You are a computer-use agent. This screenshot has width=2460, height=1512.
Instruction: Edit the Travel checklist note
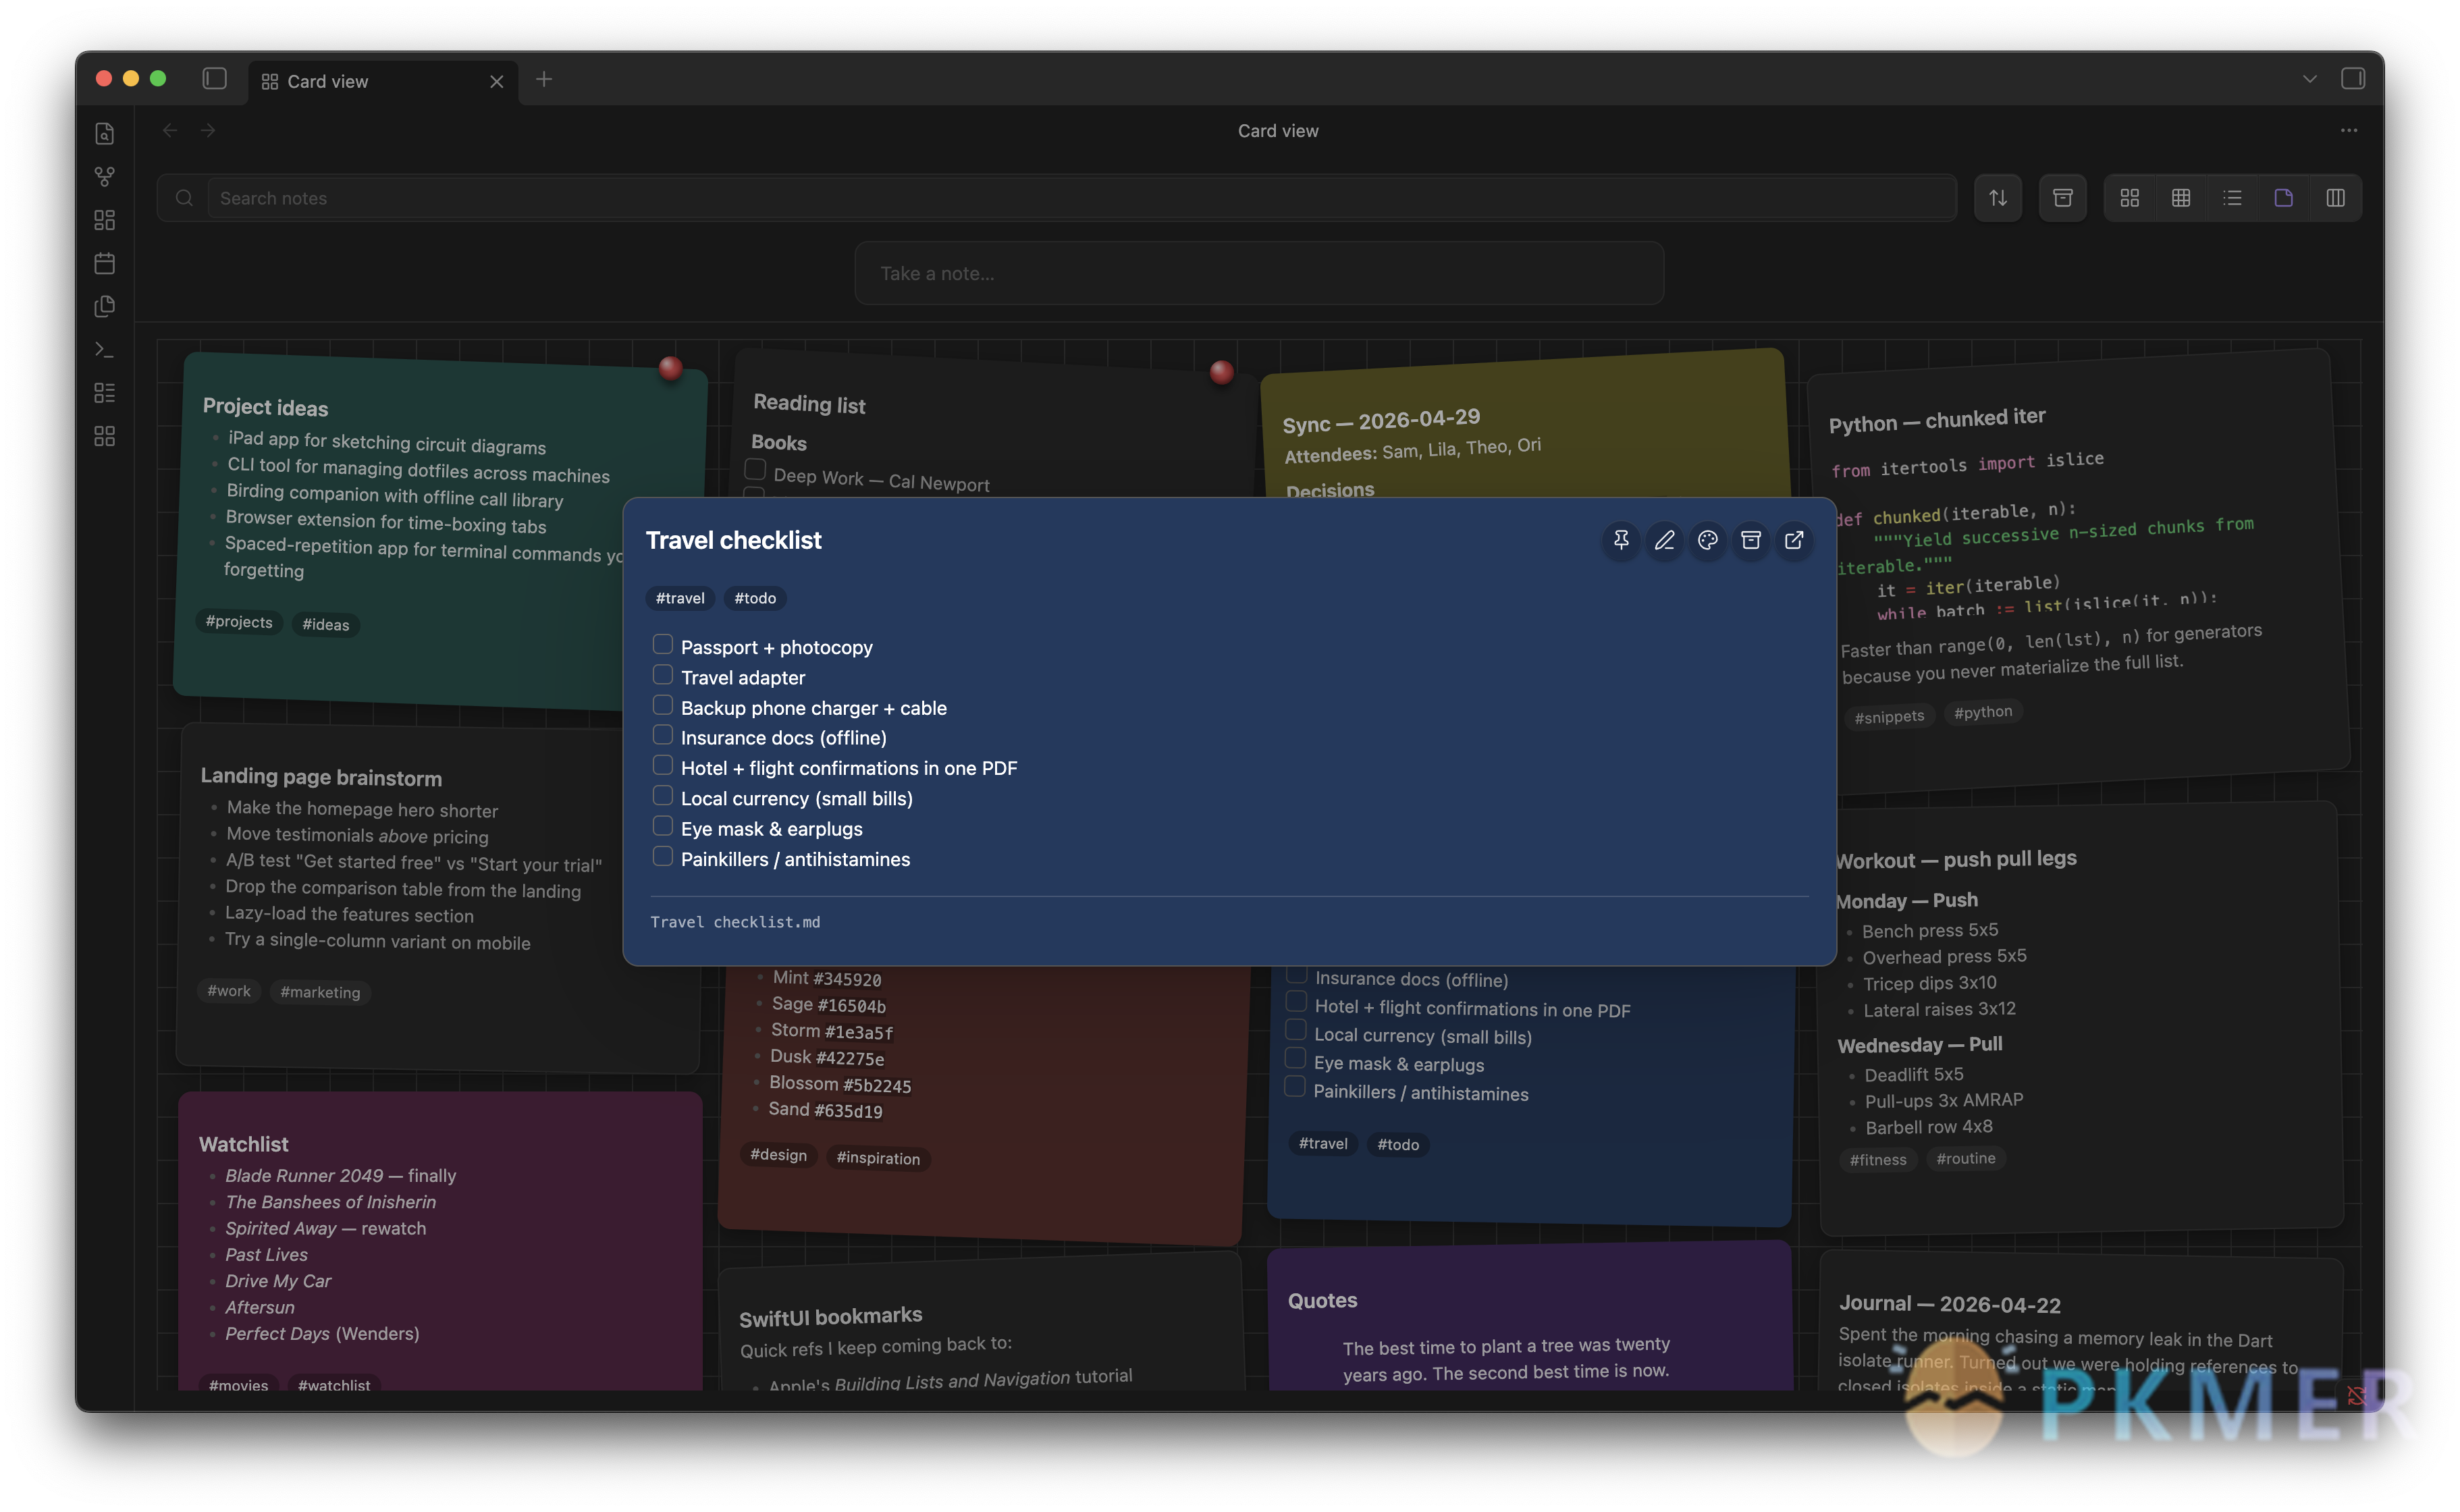tap(1664, 540)
